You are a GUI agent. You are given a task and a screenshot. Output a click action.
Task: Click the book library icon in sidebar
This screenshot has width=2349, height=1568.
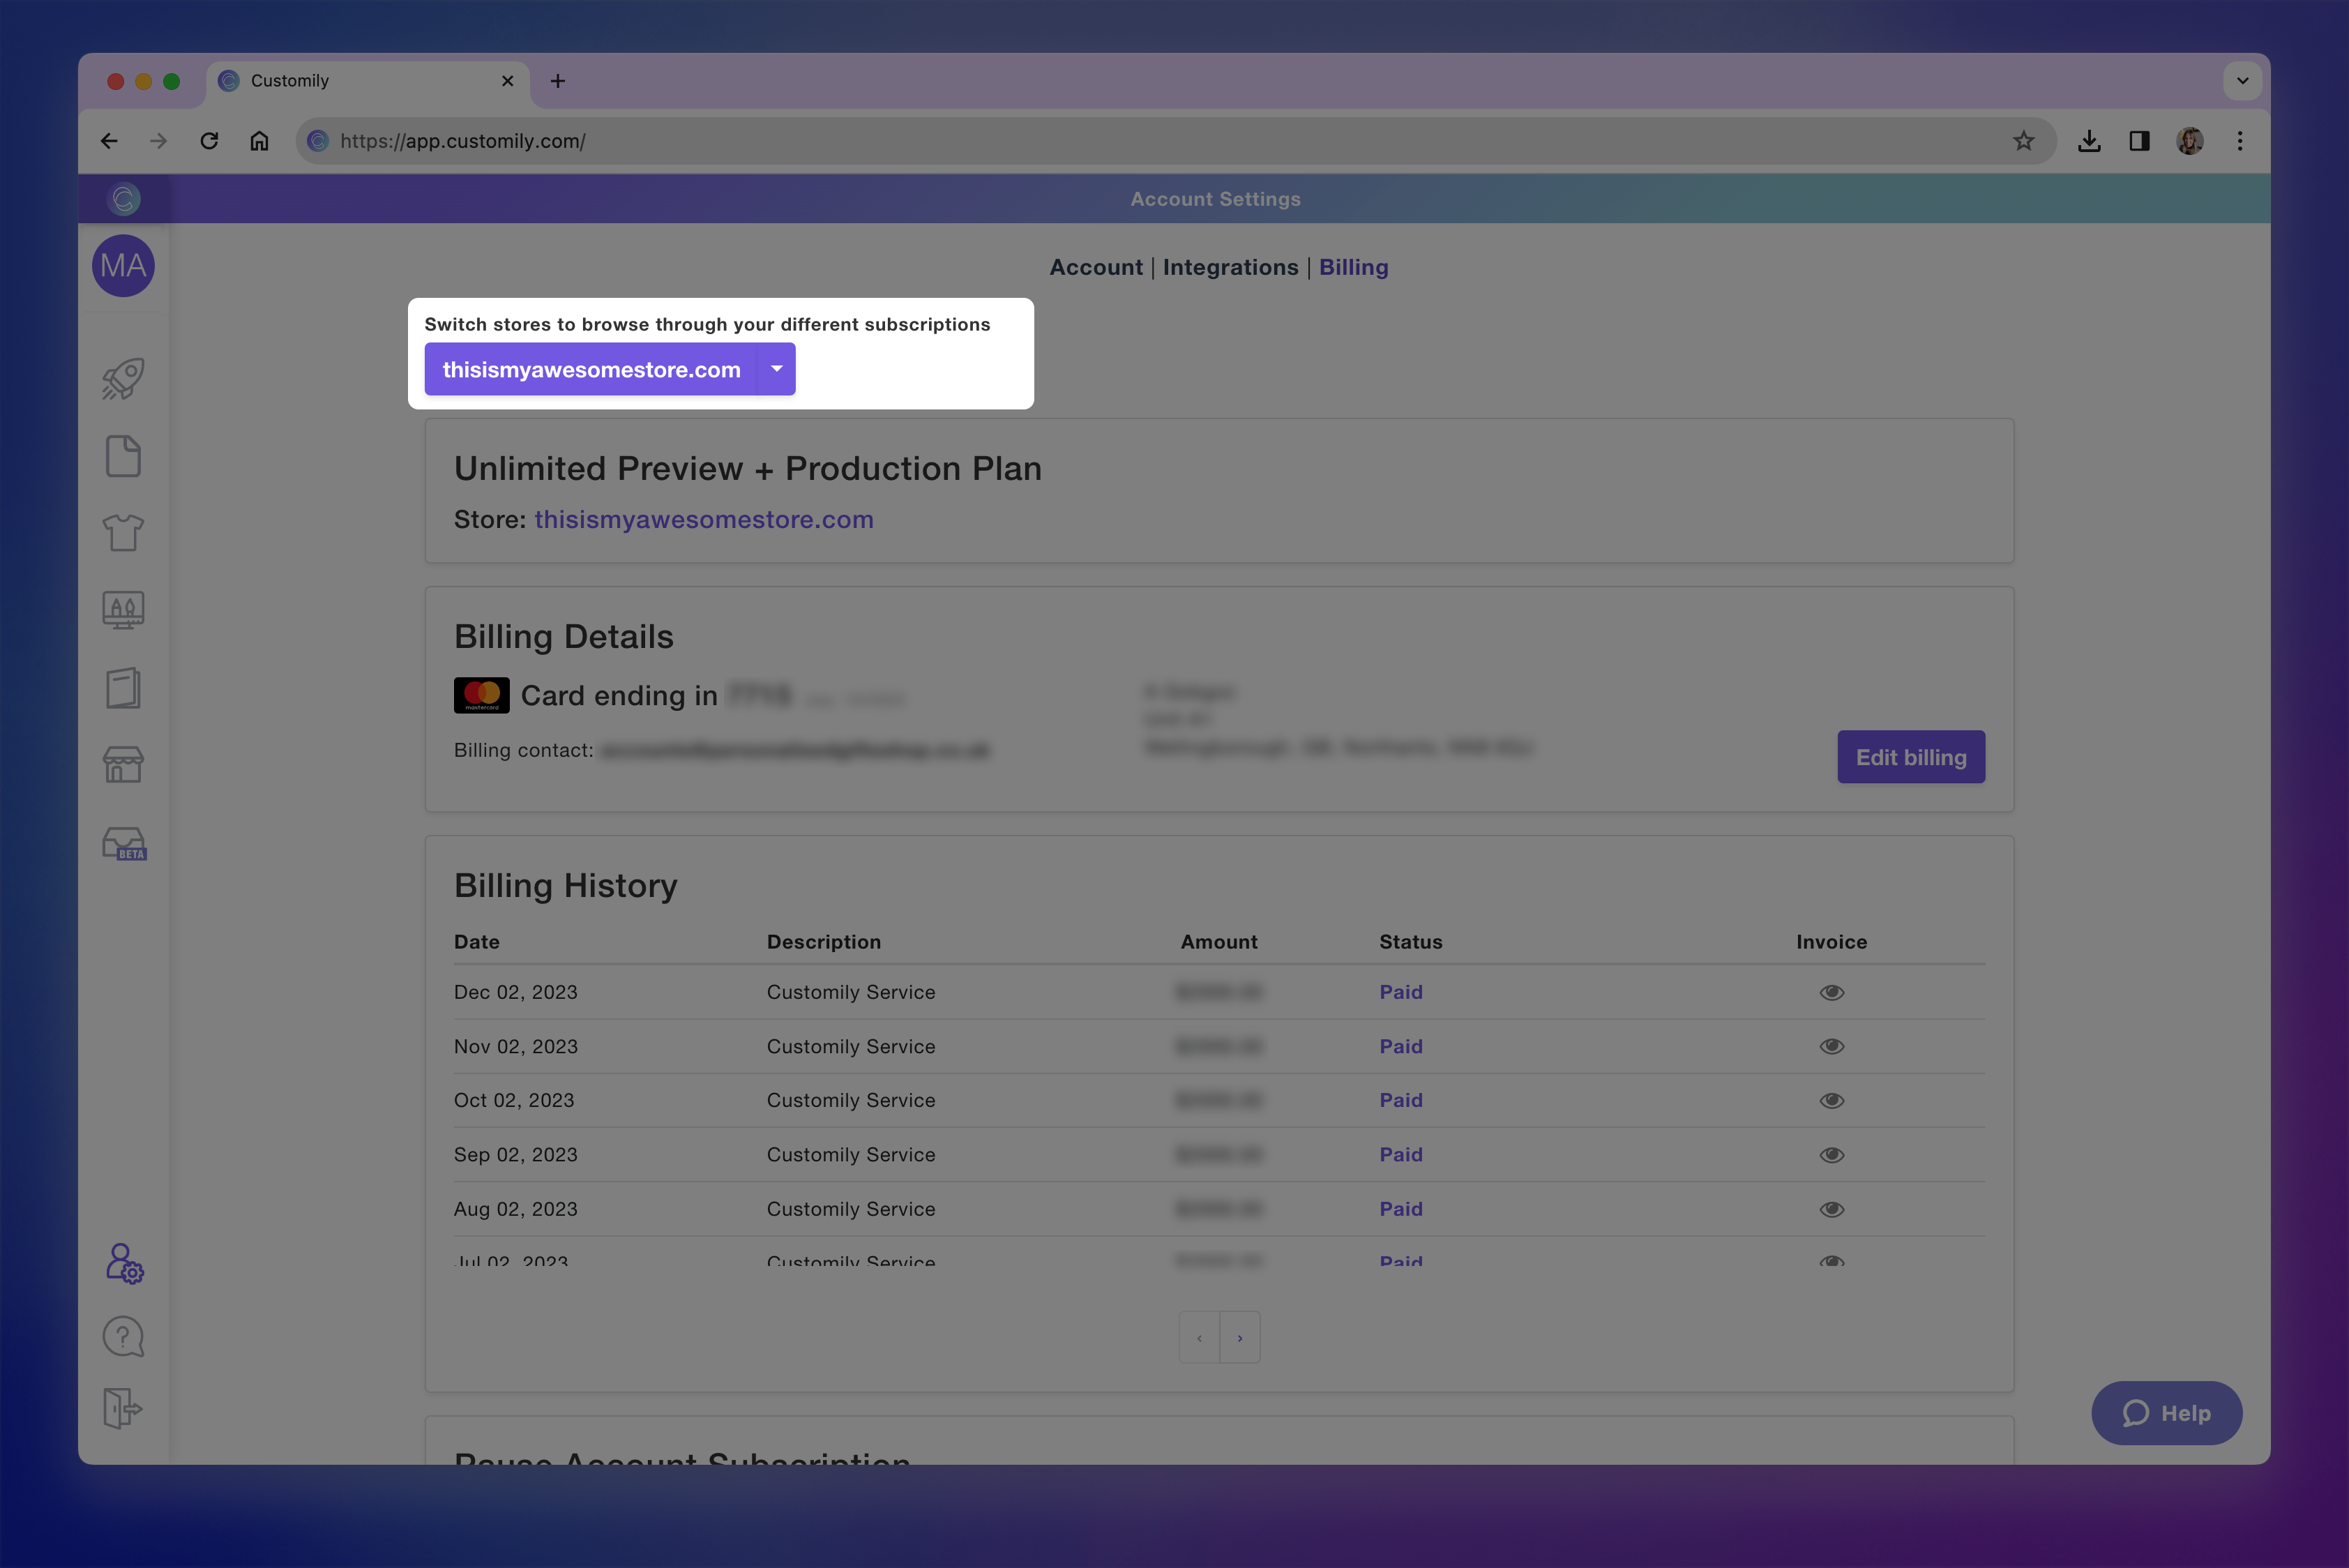[123, 688]
